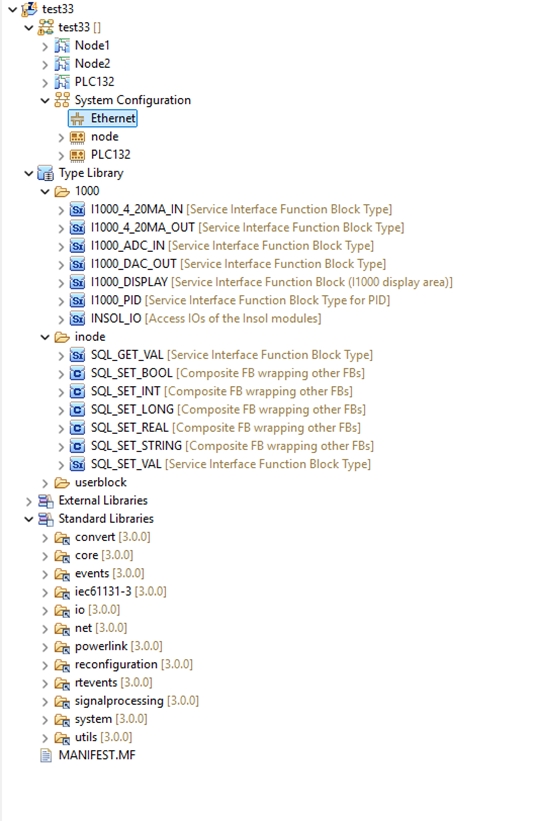Click the SQL_SET_BOOL composite FB icon

(77, 374)
